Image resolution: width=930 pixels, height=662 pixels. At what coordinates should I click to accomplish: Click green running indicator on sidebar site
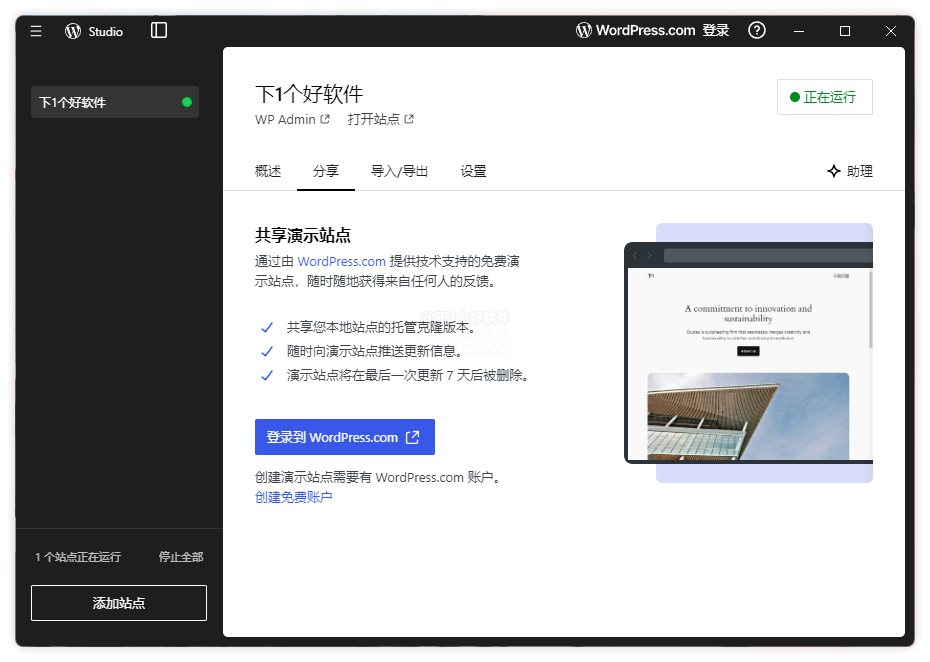pos(187,102)
